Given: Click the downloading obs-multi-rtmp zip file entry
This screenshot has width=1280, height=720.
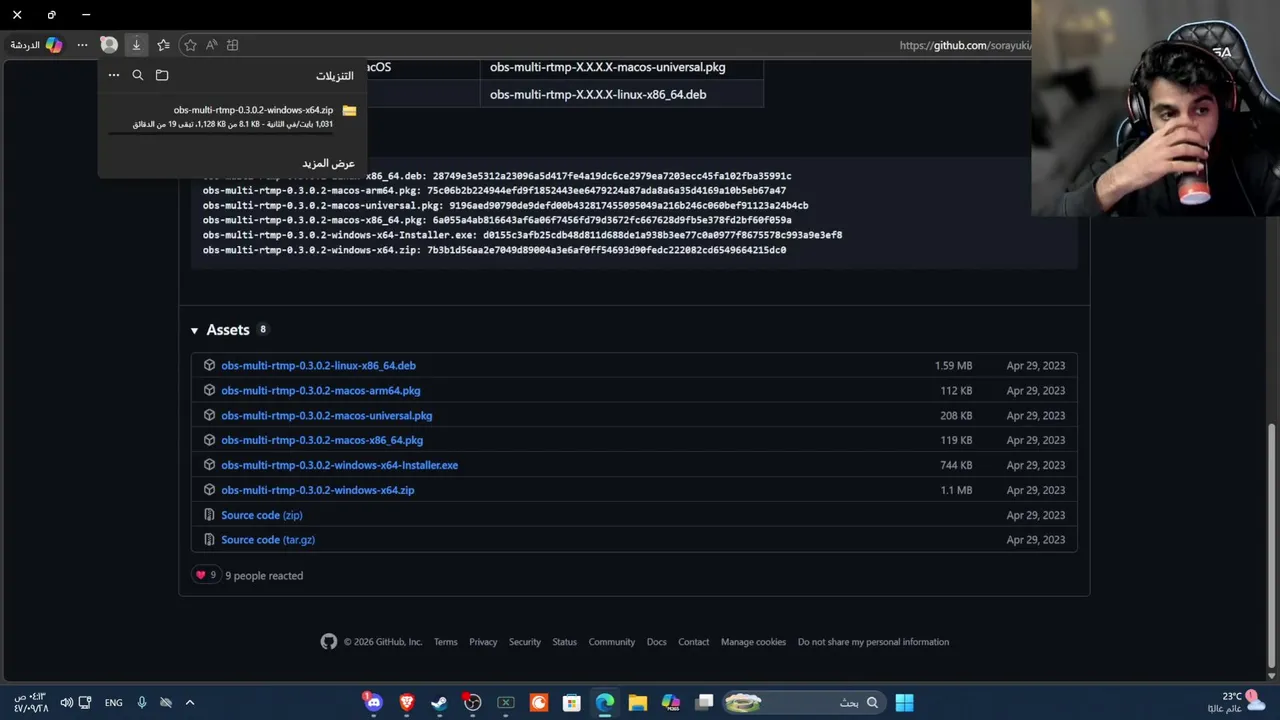Looking at the screenshot, I should click(x=233, y=117).
